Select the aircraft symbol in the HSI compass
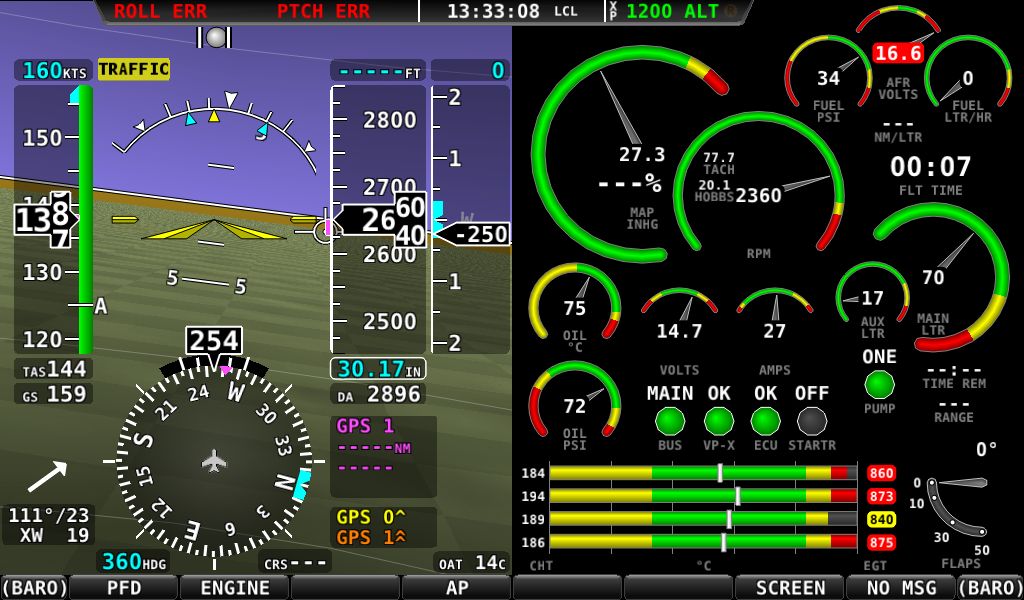The height and width of the screenshot is (600, 1024). 214,462
